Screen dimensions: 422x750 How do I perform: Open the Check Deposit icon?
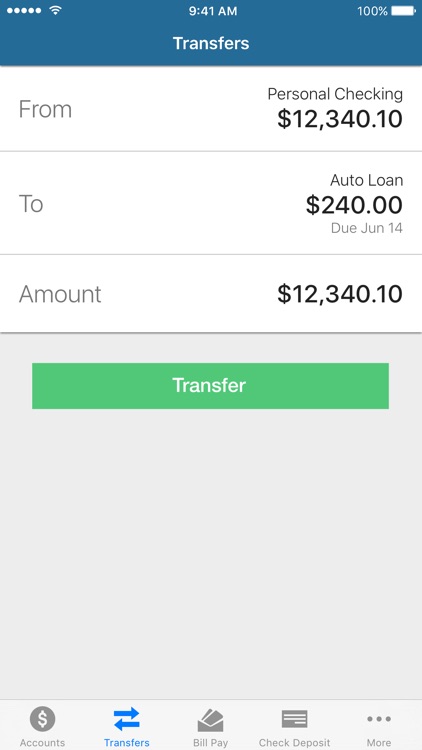tap(295, 719)
